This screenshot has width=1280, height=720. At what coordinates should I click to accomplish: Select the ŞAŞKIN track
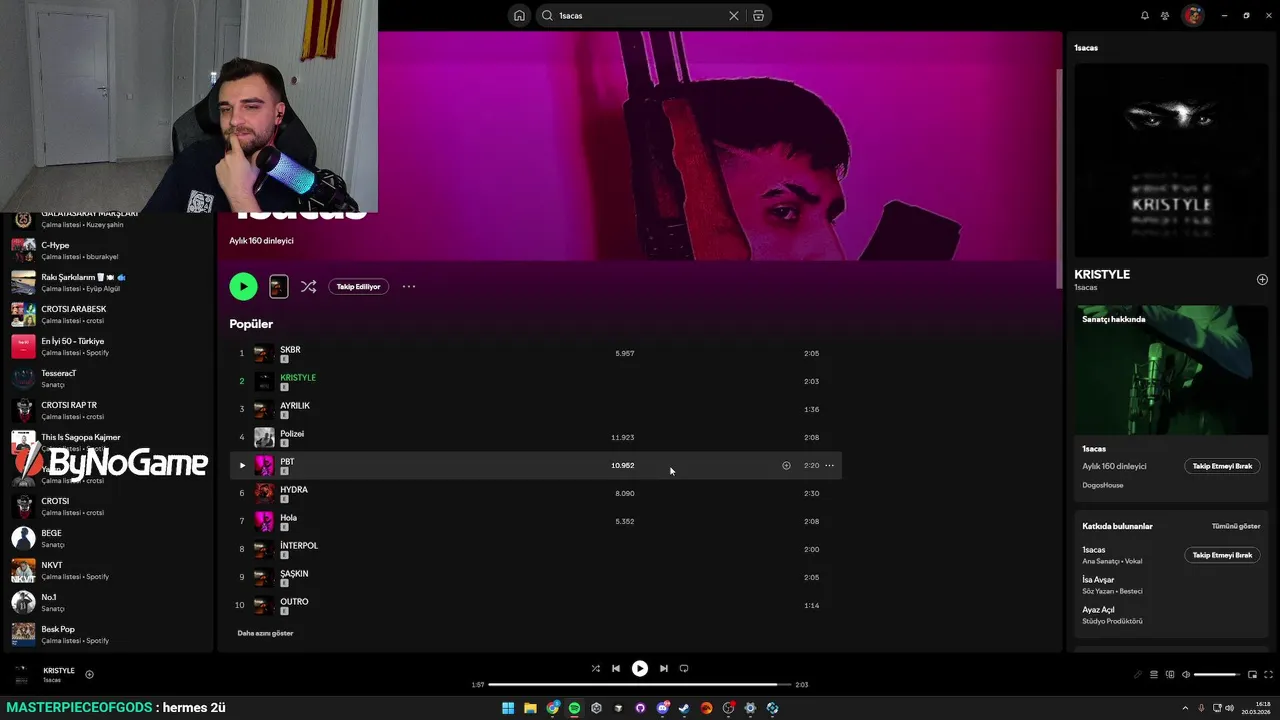pos(294,574)
